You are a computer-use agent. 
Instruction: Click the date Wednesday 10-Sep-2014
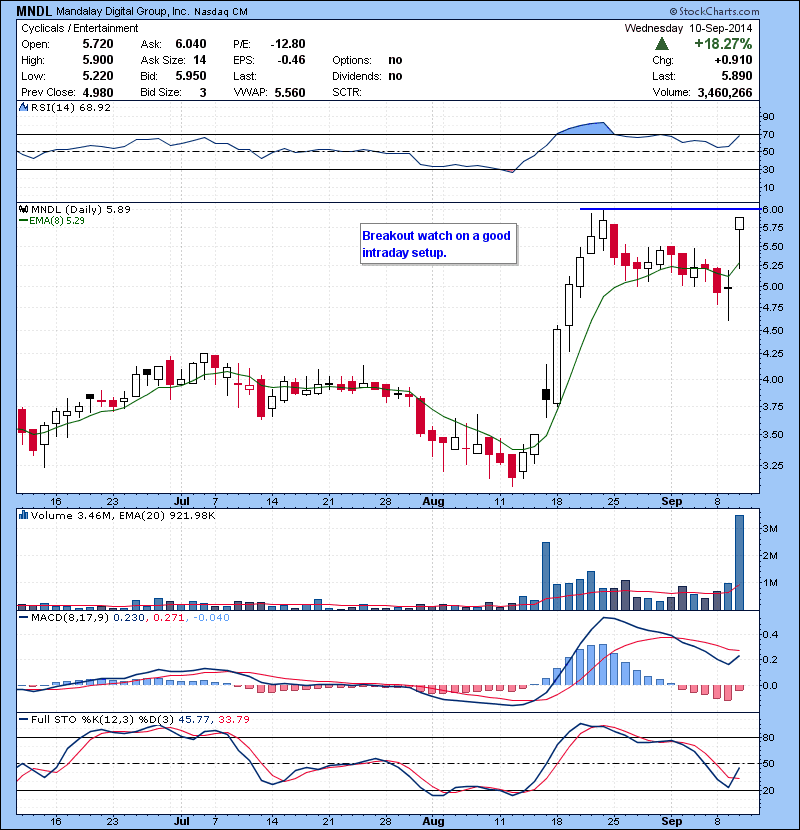pyautogui.click(x=688, y=28)
